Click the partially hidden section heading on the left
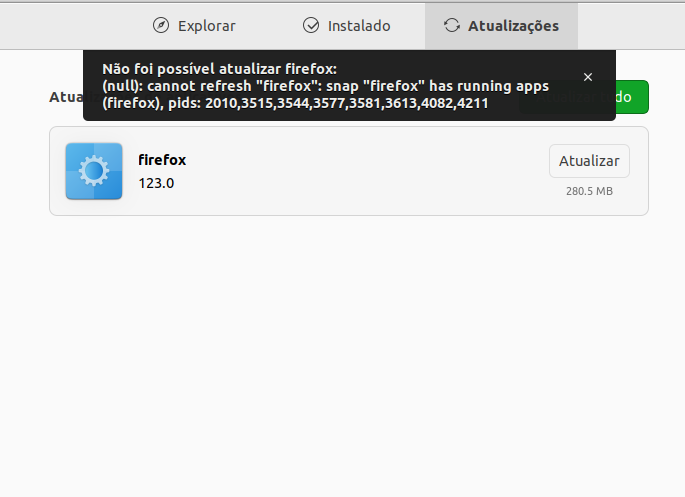The image size is (685, 497). coord(65,98)
